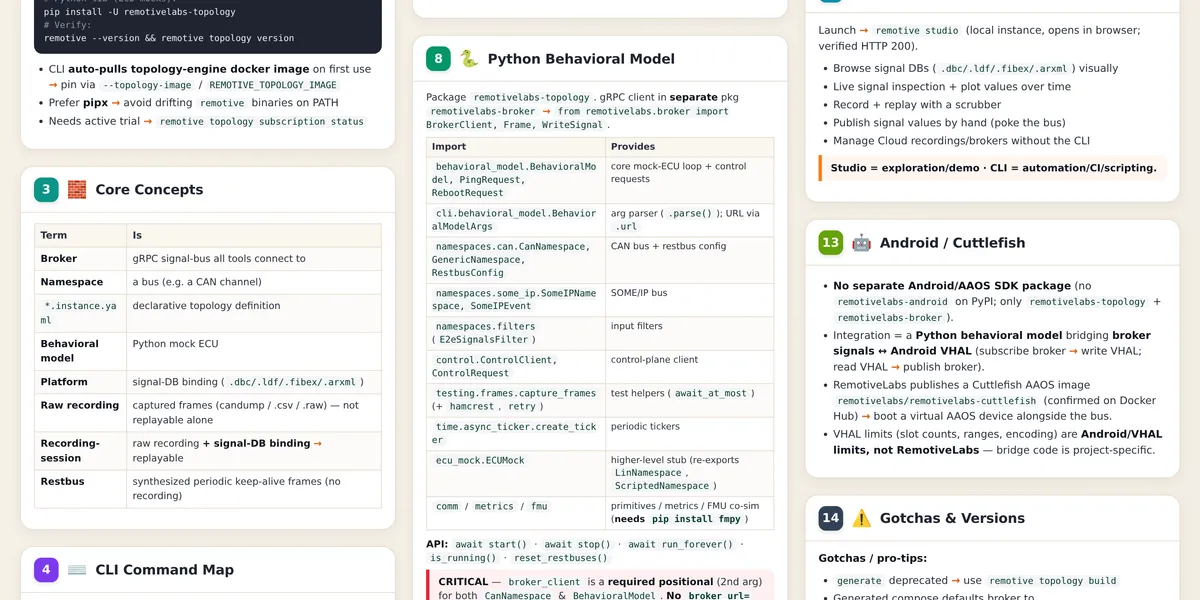Click the 'Recording-session' term cell
The height and width of the screenshot is (600, 1200).
(80, 450)
